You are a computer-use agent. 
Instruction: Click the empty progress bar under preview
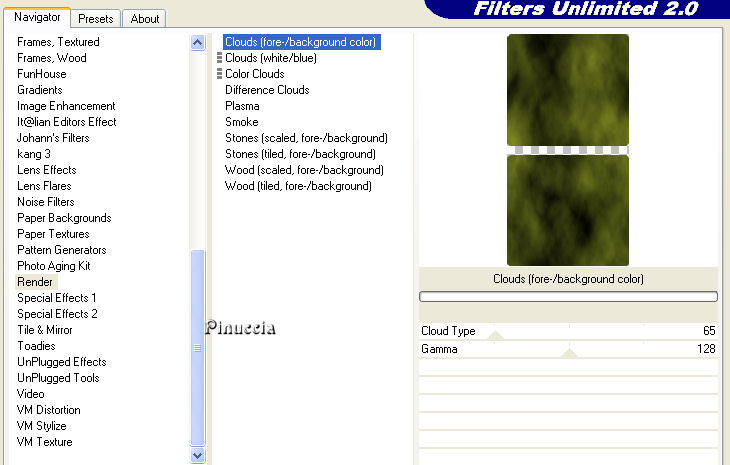(568, 297)
